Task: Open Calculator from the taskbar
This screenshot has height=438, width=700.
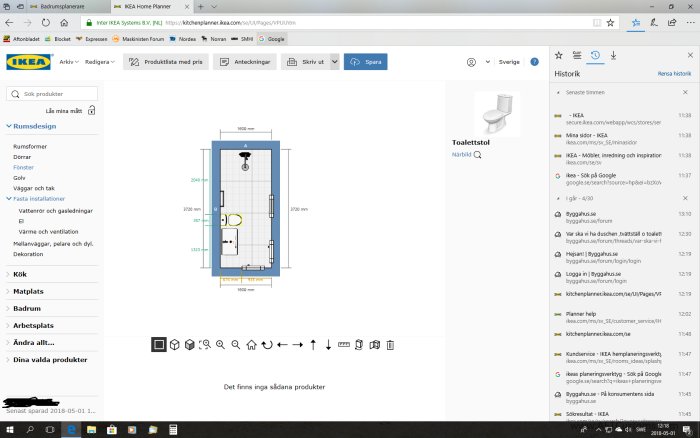Action: click(x=173, y=430)
